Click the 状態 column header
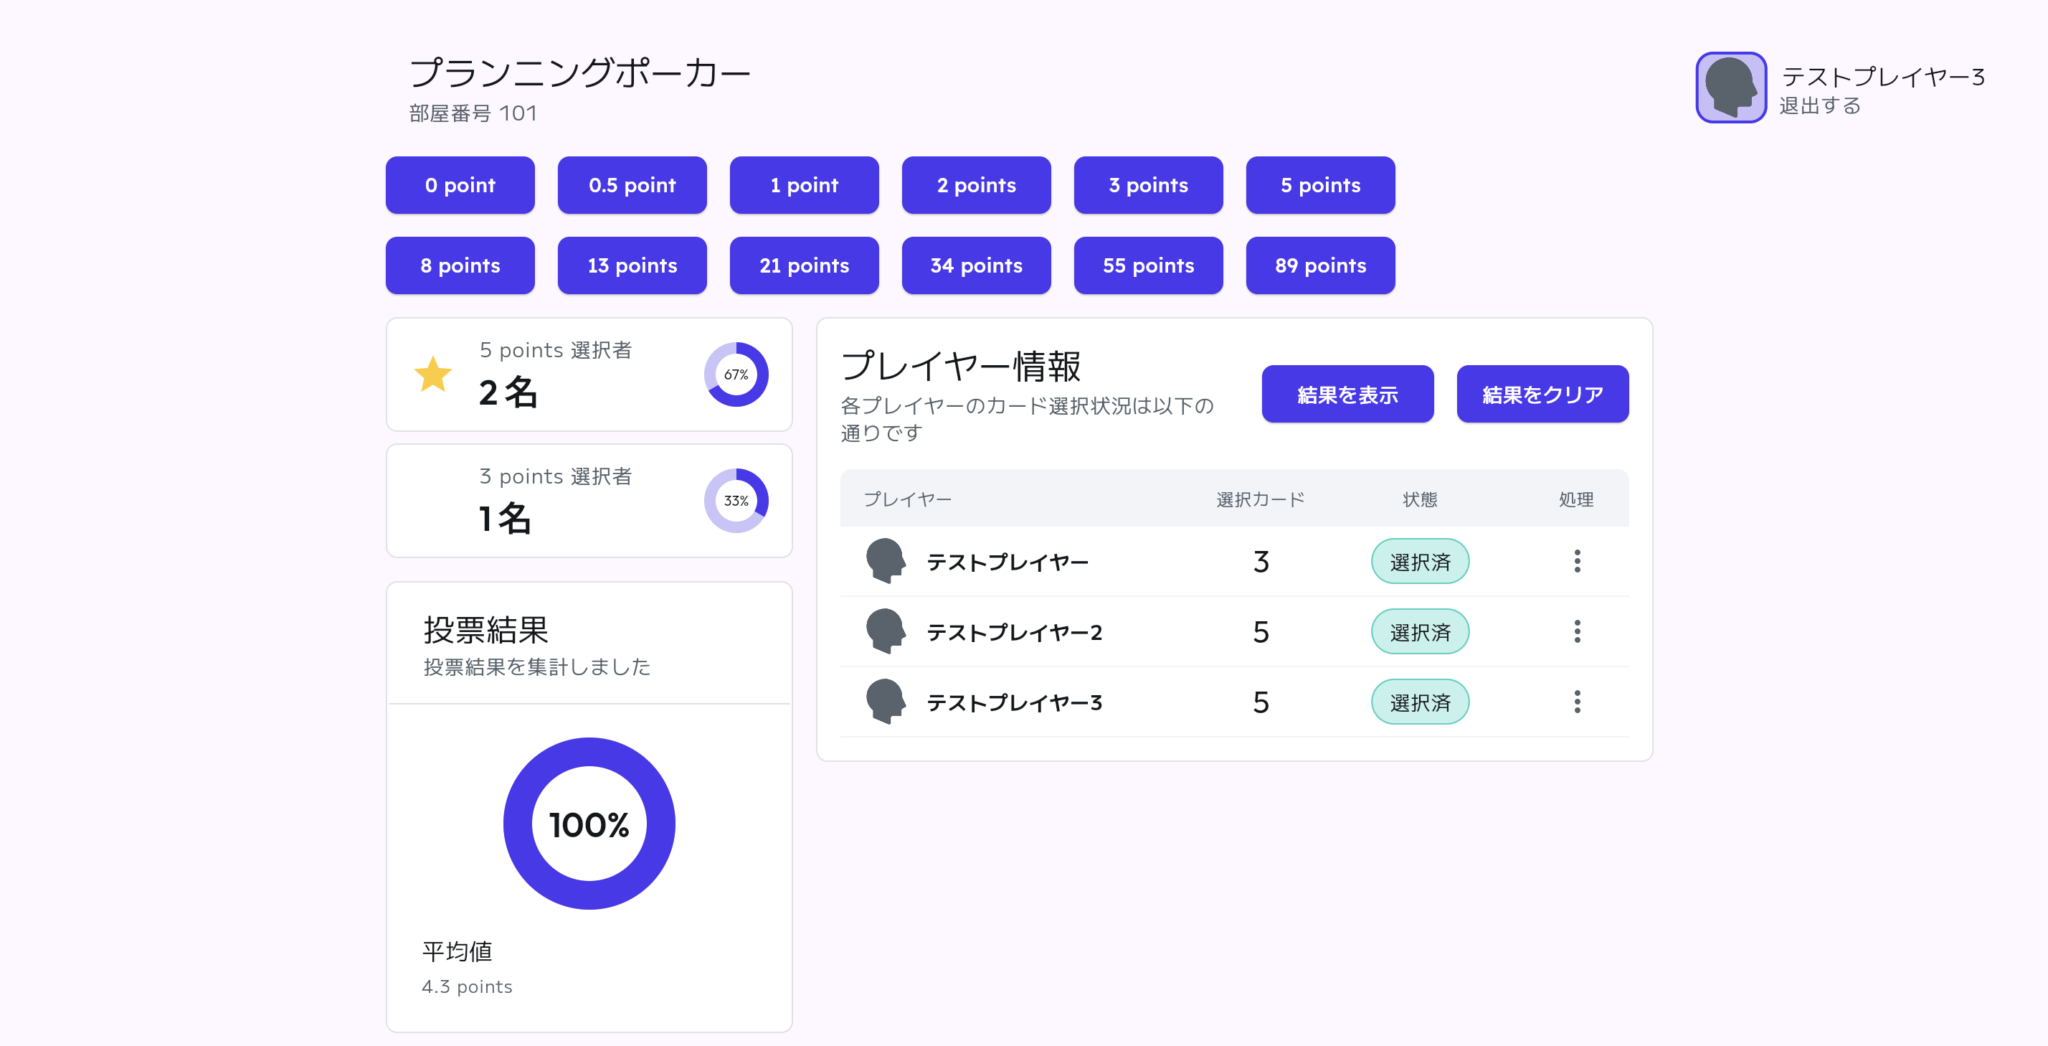This screenshot has width=2048, height=1046. [x=1420, y=499]
